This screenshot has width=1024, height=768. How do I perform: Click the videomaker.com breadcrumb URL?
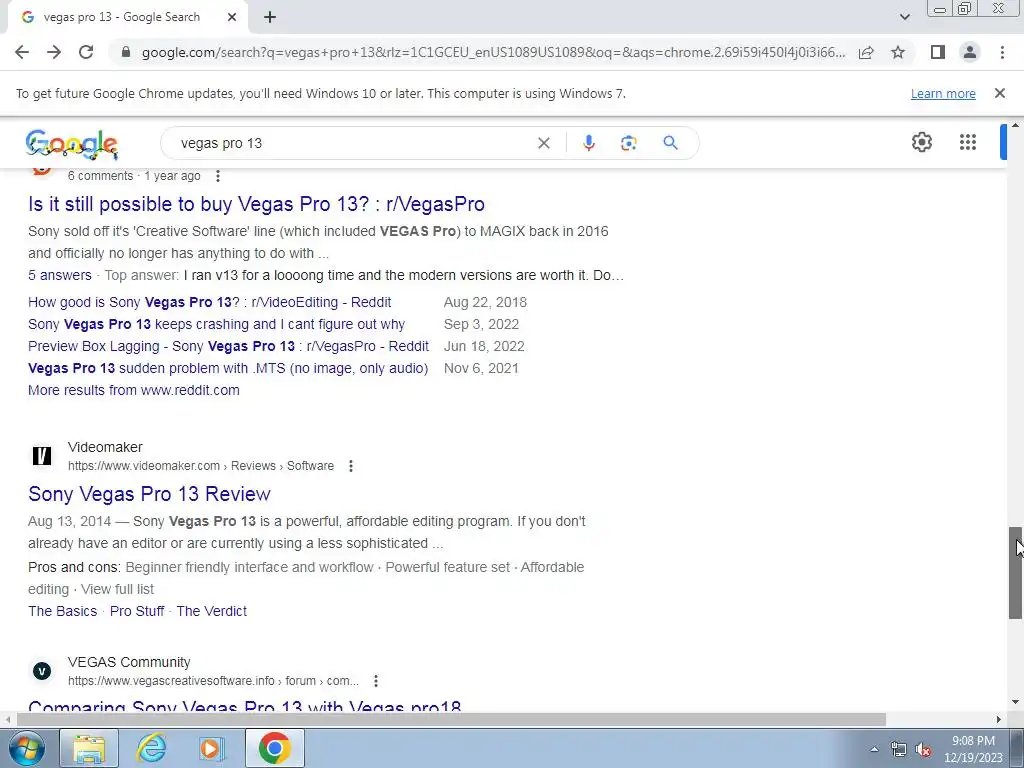point(200,466)
